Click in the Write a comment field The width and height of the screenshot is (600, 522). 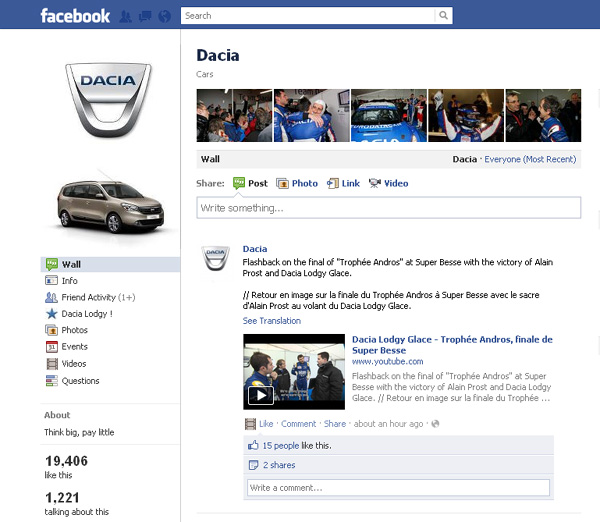398,488
